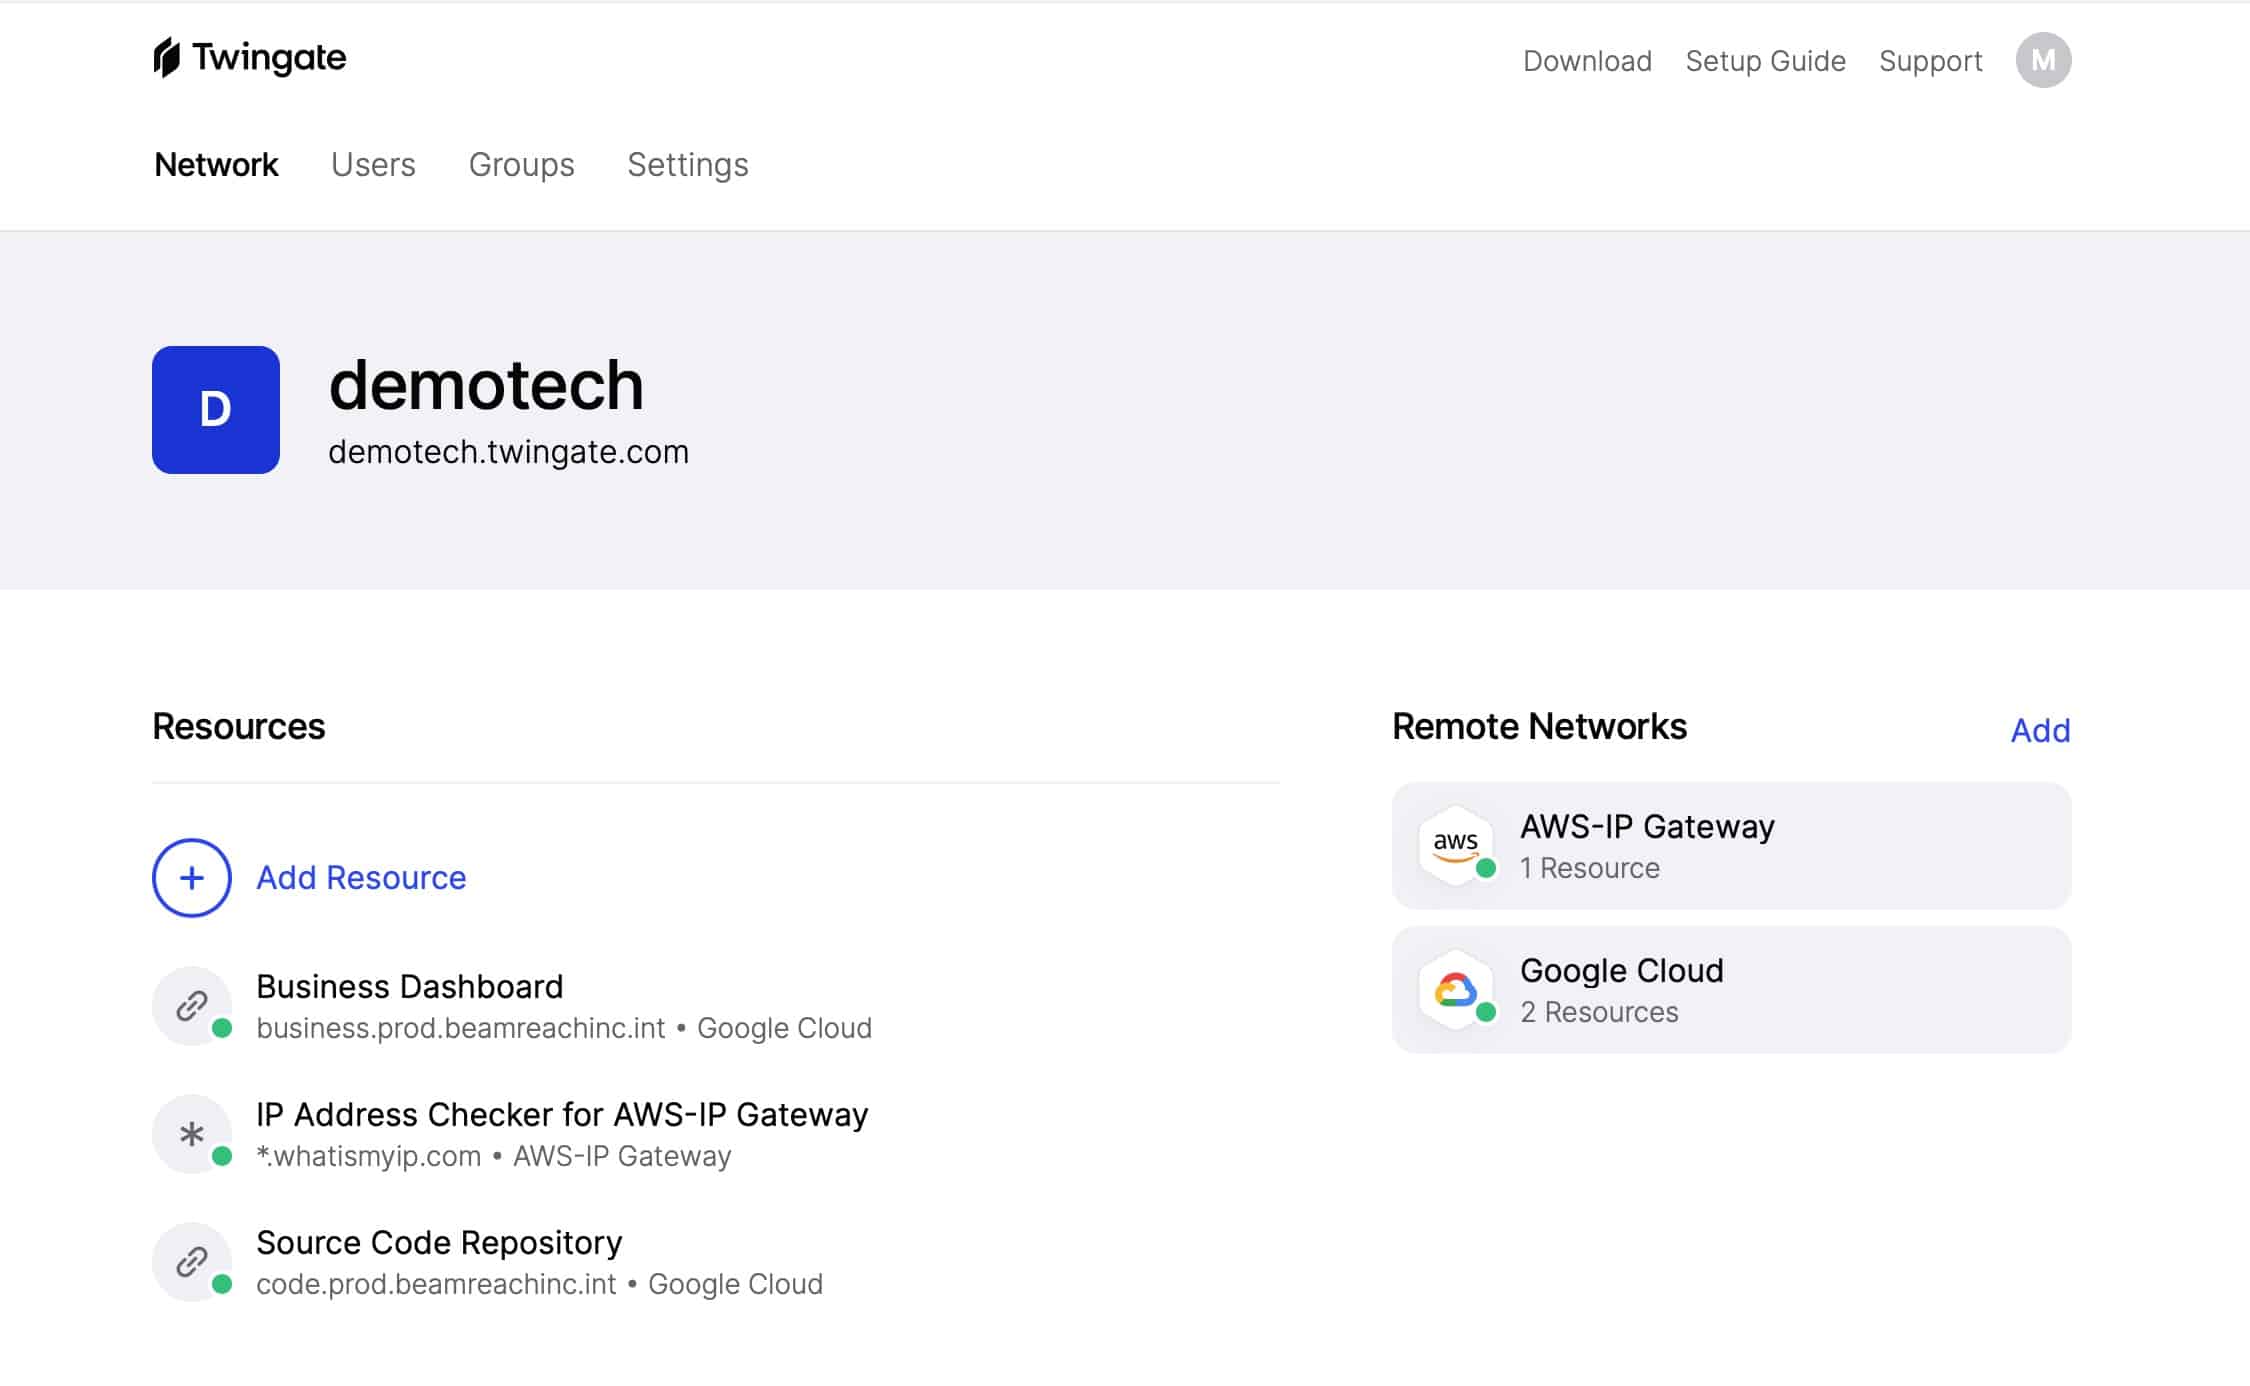Image resolution: width=2250 pixels, height=1386 pixels.
Task: Open the Support link
Action: (1930, 61)
